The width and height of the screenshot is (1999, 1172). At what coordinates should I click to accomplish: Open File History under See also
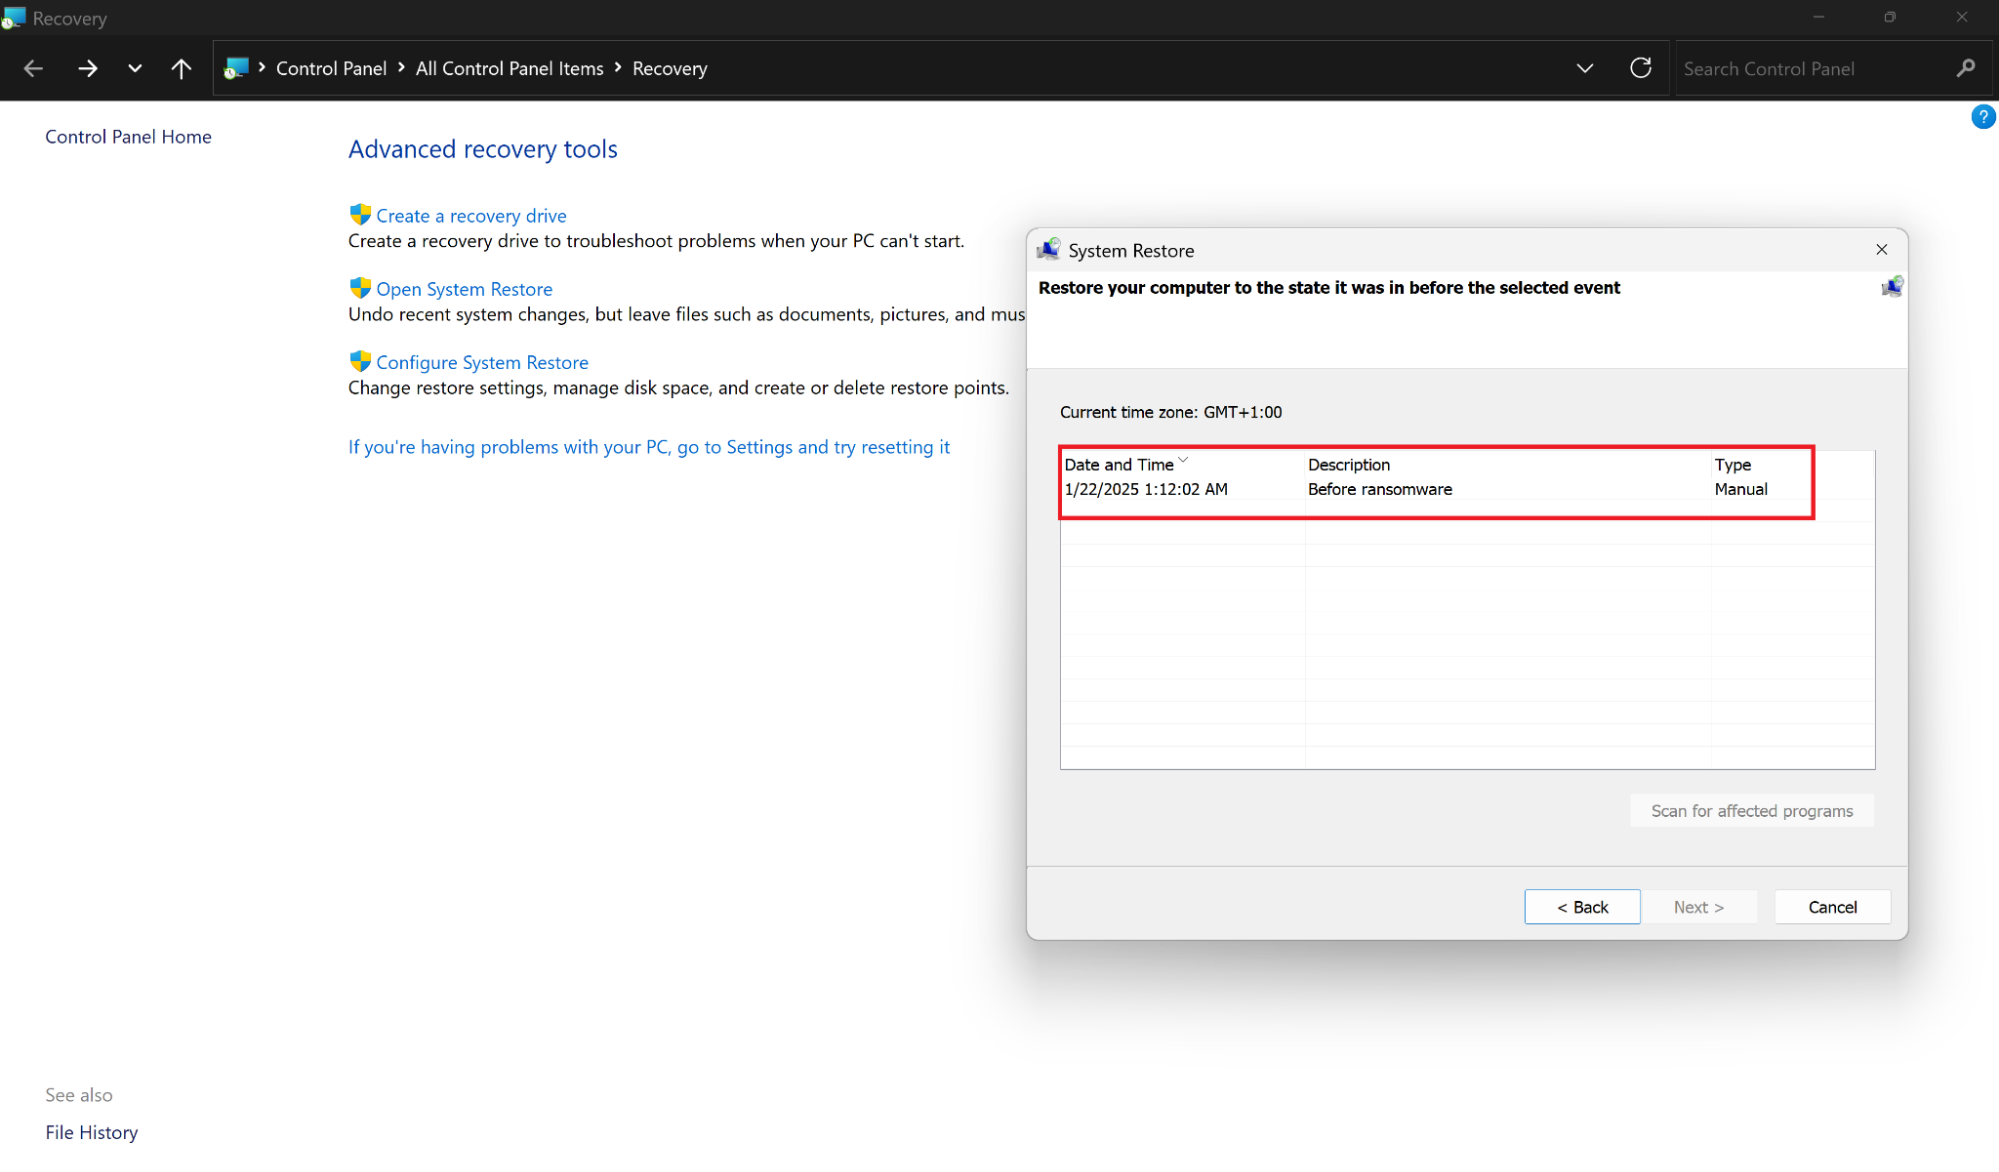(91, 1132)
